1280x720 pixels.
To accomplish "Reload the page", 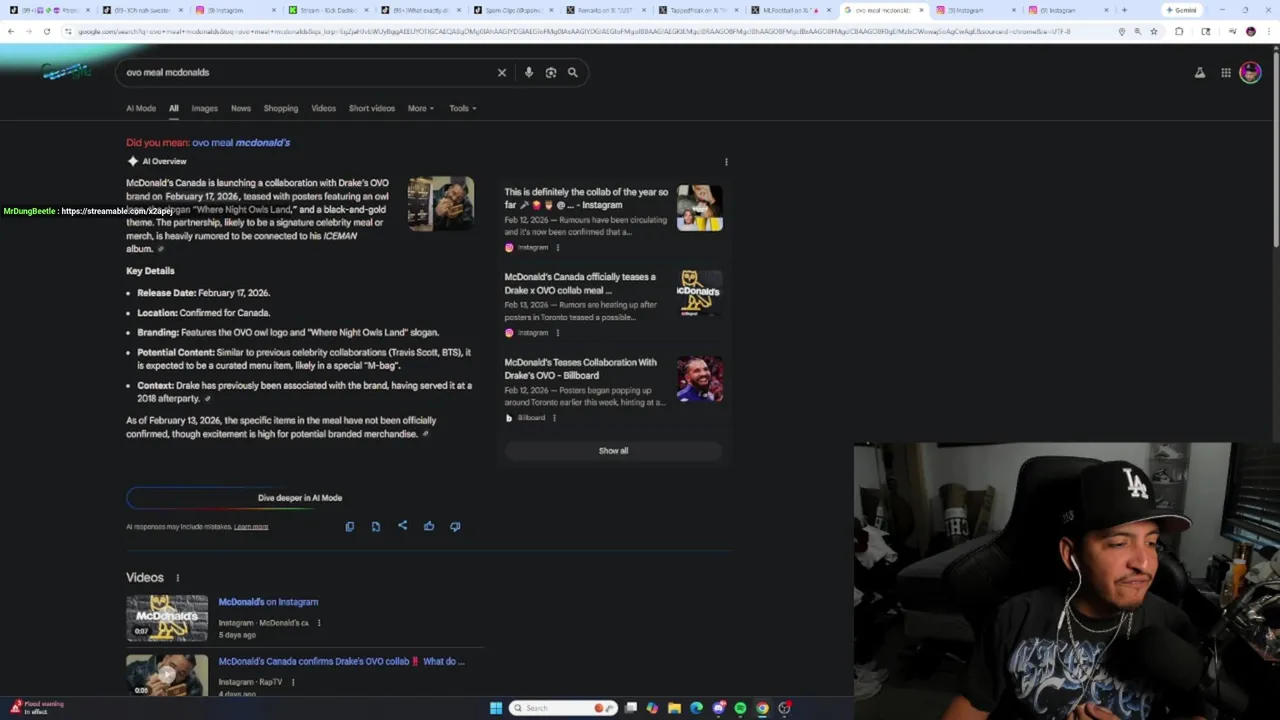I will 47,31.
